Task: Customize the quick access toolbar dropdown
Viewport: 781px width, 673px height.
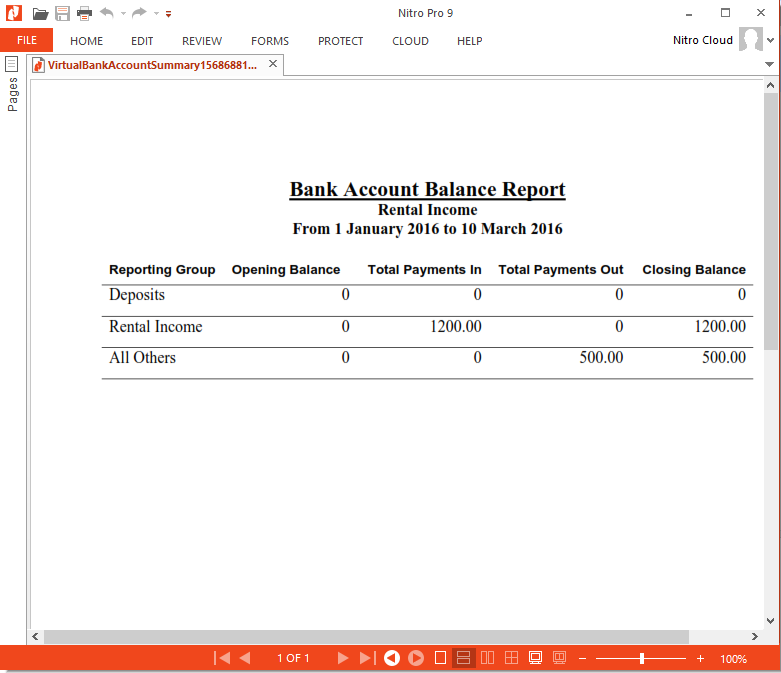Action: 169,14
